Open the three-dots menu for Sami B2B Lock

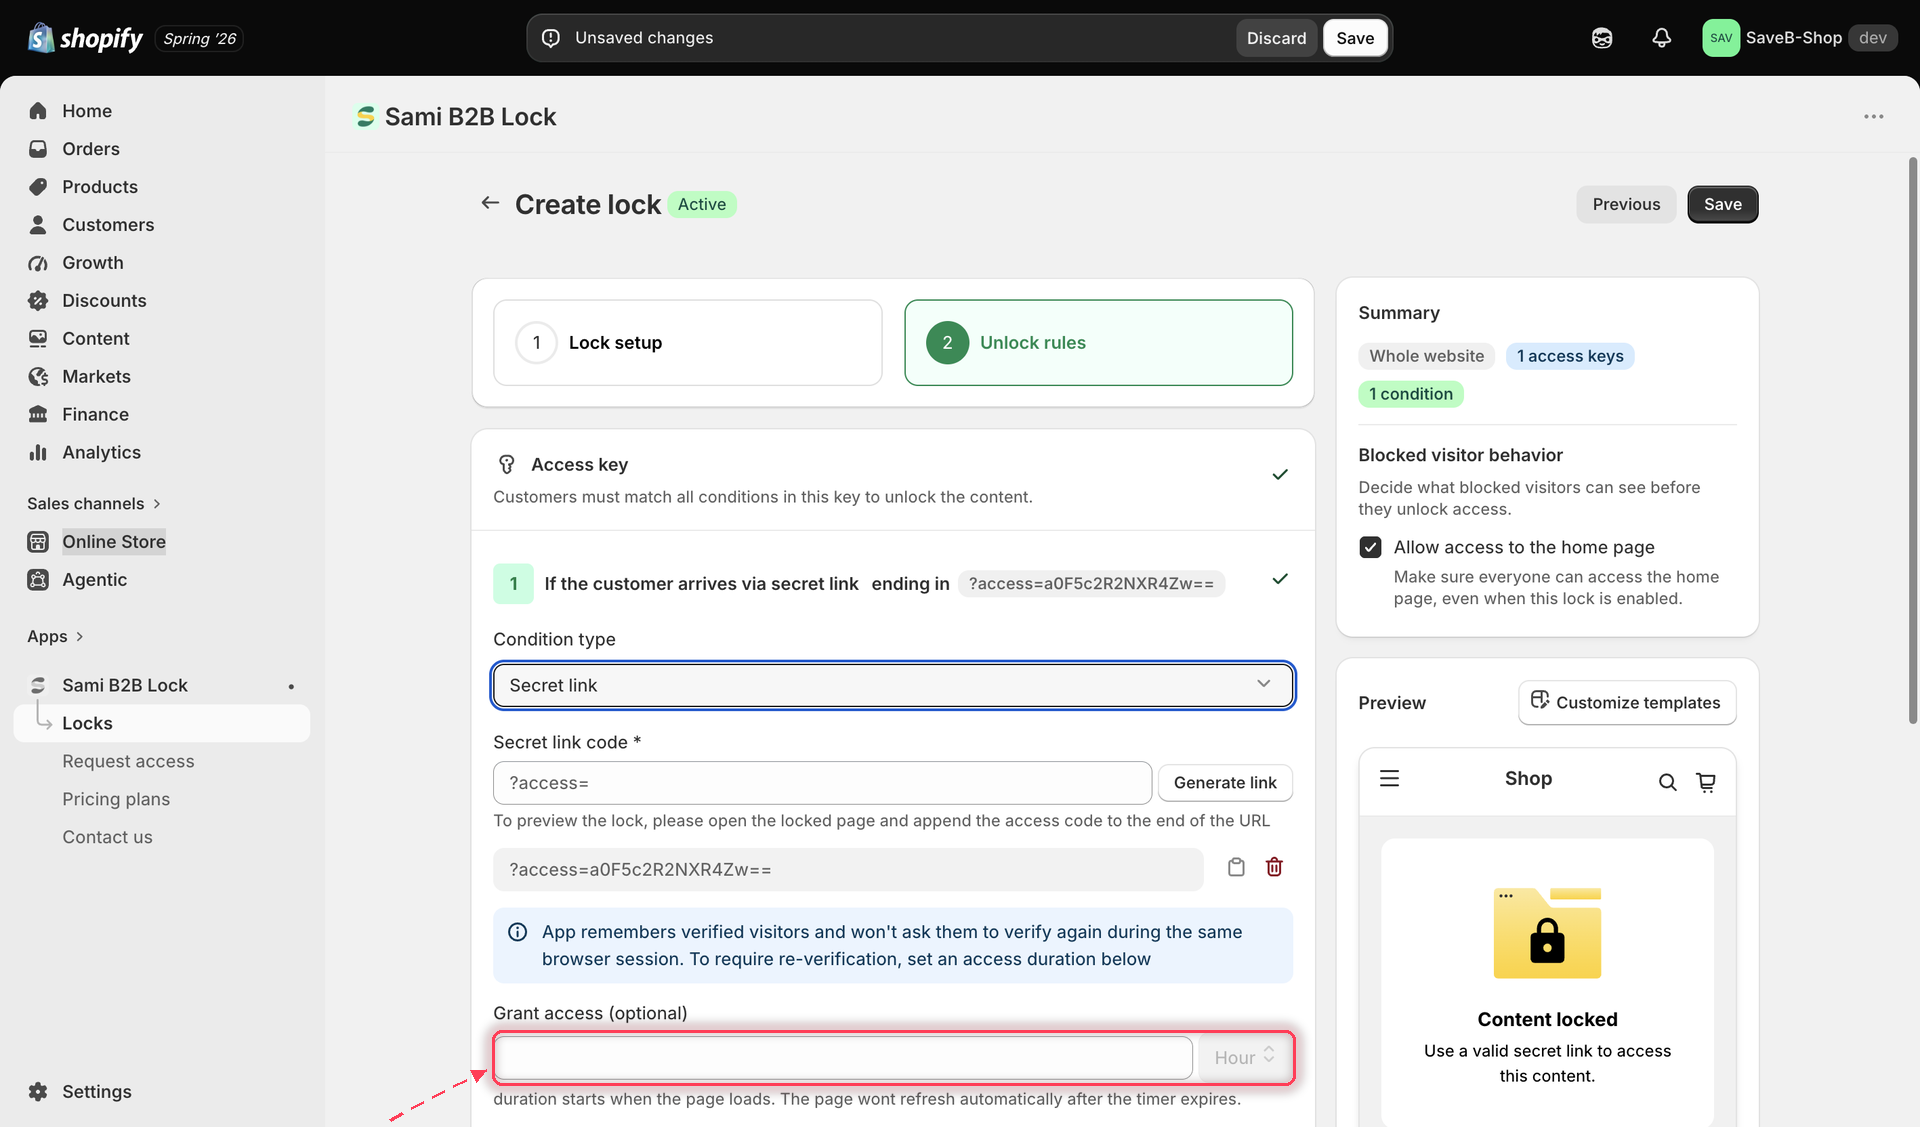click(1873, 117)
